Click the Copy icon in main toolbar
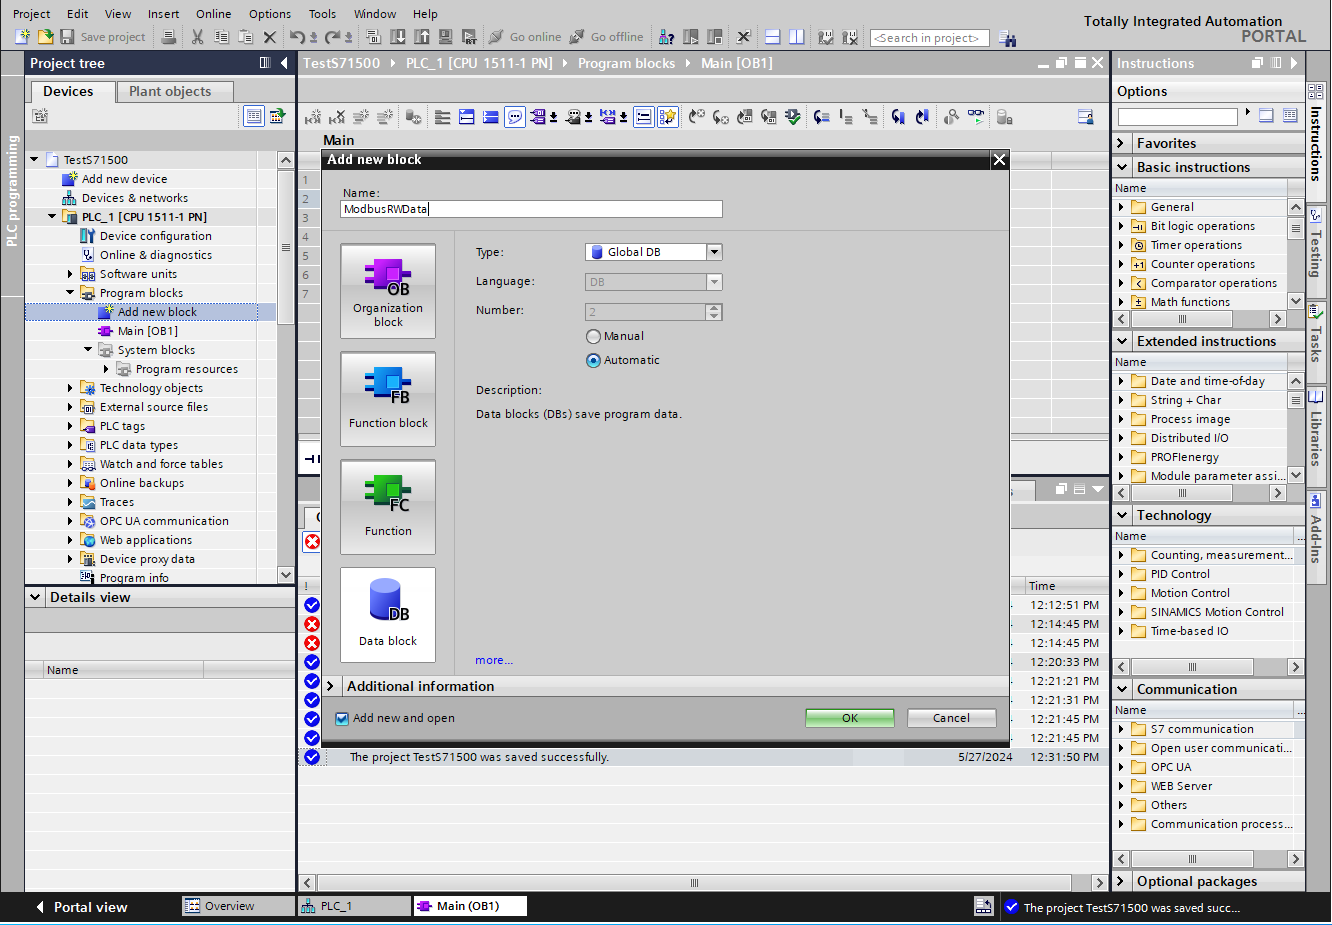Screen dimensions: 1332x925 coord(221,37)
